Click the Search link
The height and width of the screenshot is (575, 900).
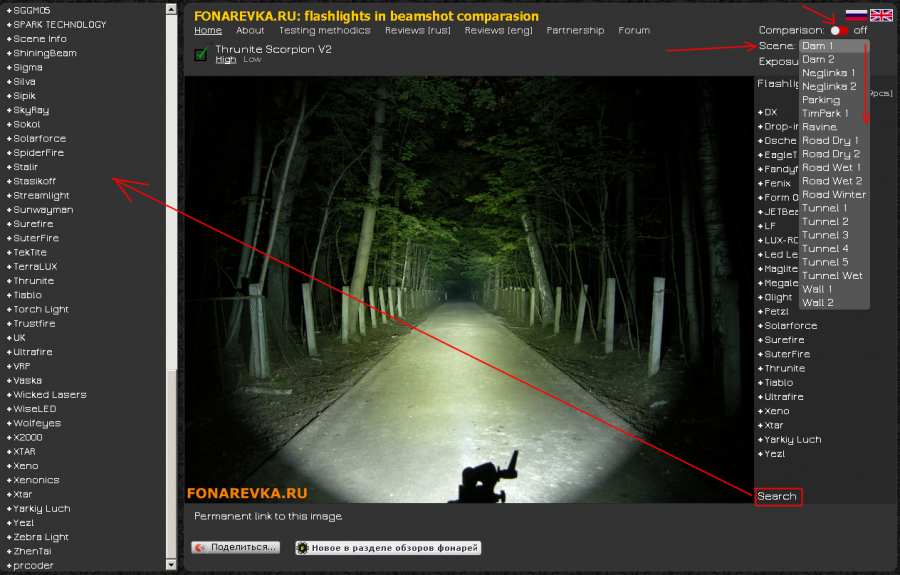point(777,496)
